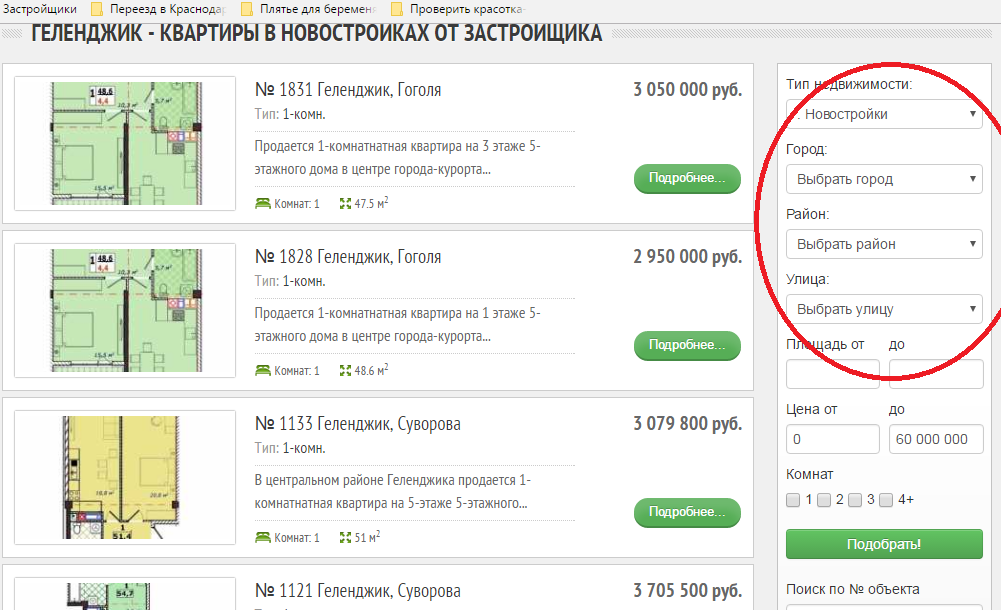Open the 'Платье для беремен' bookmark folder

[309, 9]
